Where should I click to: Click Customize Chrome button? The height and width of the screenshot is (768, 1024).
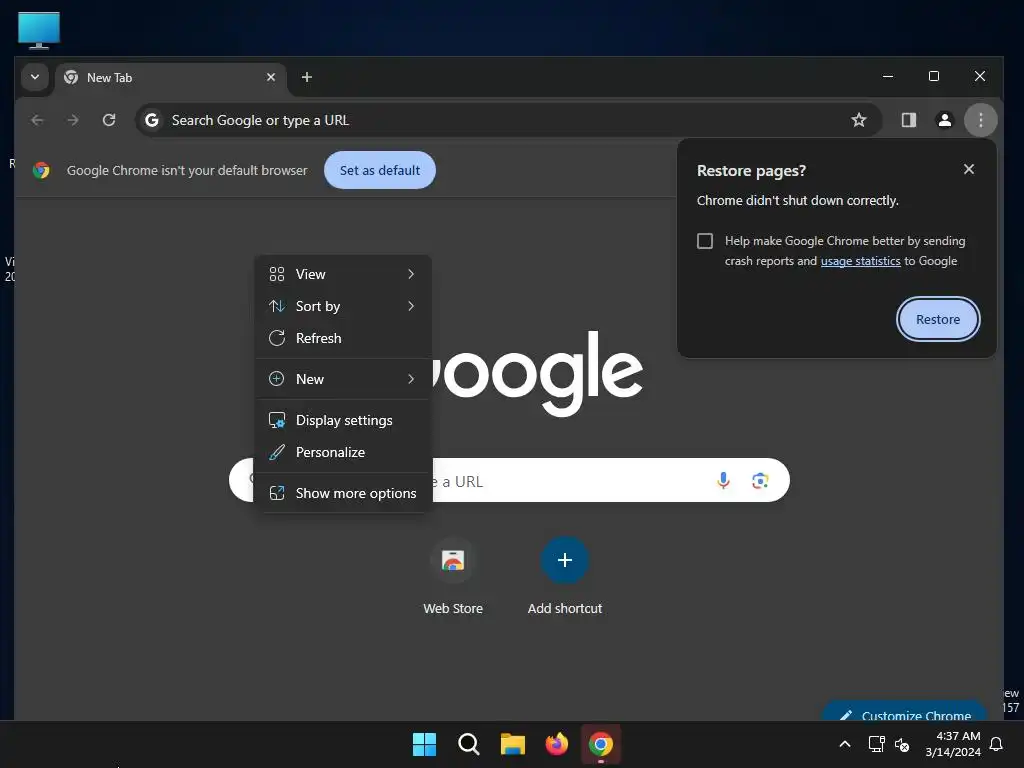905,713
